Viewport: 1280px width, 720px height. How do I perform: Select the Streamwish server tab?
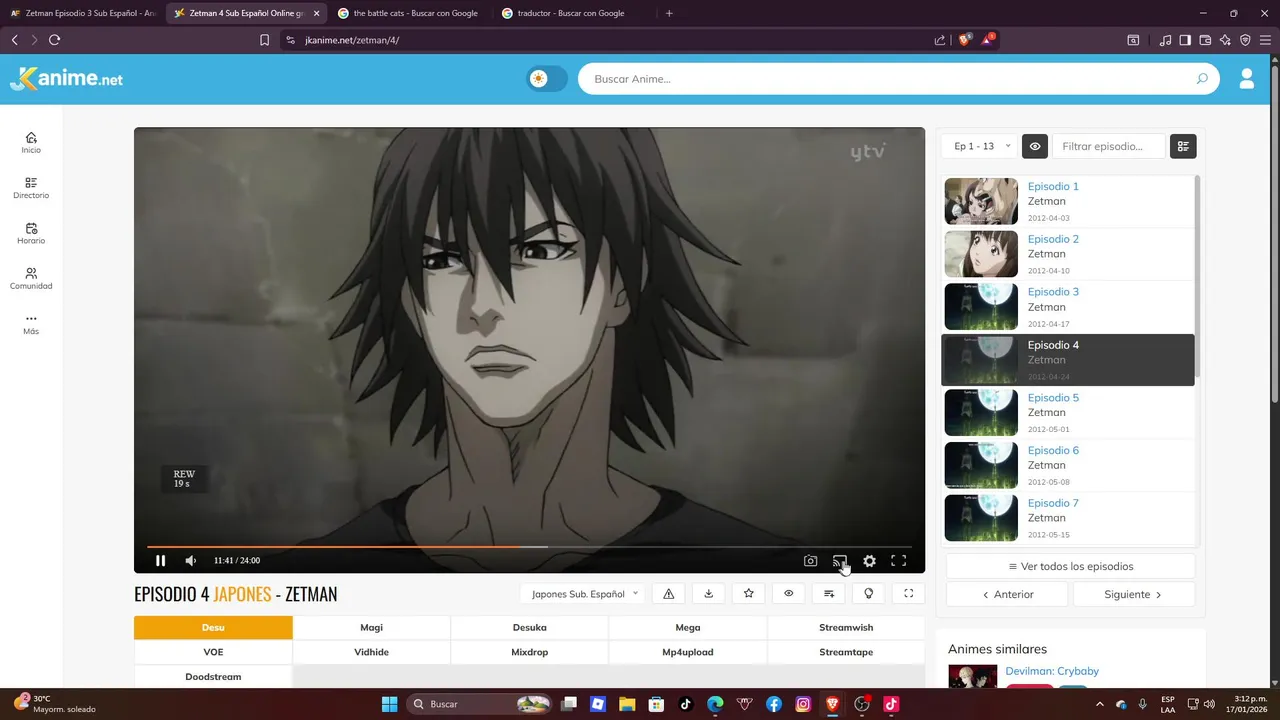(x=846, y=628)
